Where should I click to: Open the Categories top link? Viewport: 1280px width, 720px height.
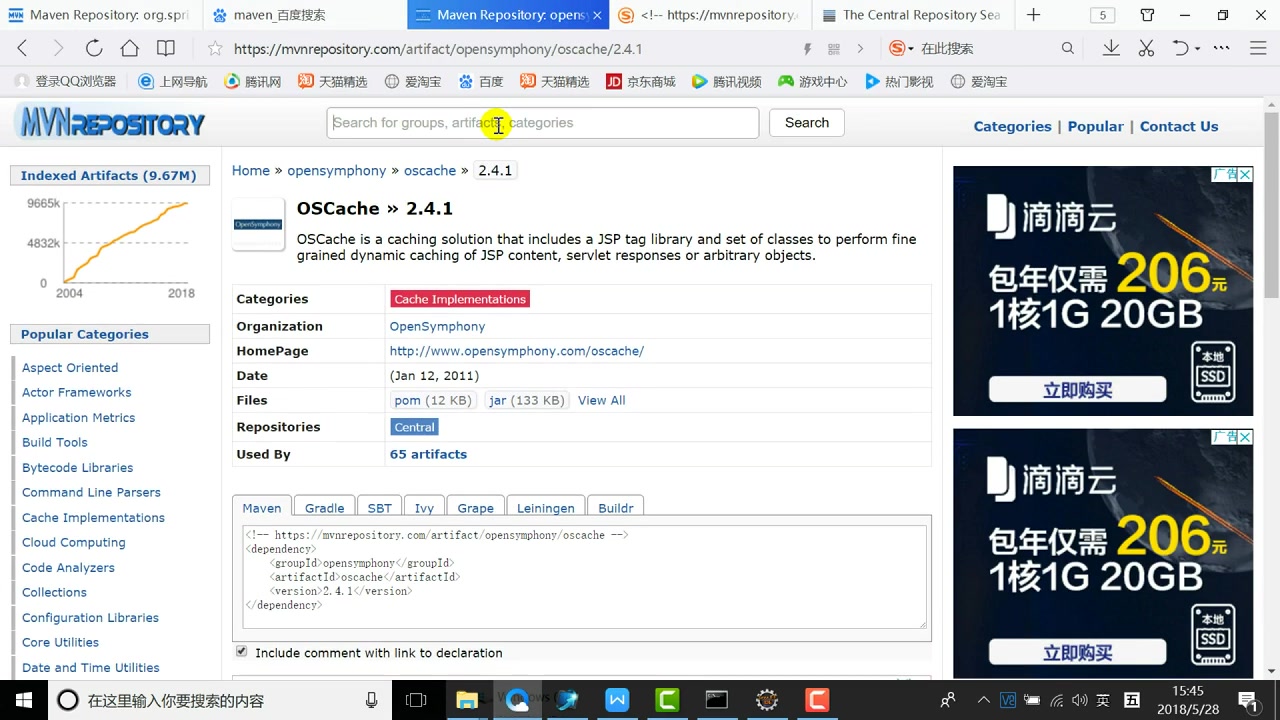pyautogui.click(x=1012, y=126)
